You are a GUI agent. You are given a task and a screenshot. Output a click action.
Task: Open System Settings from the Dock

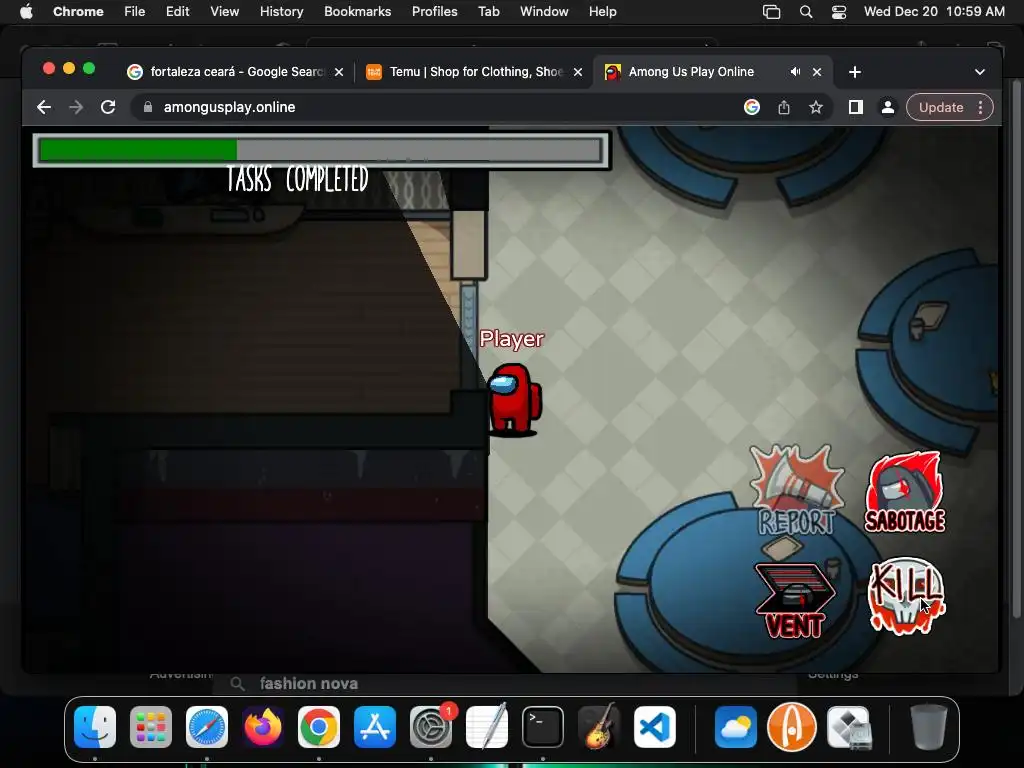click(431, 727)
